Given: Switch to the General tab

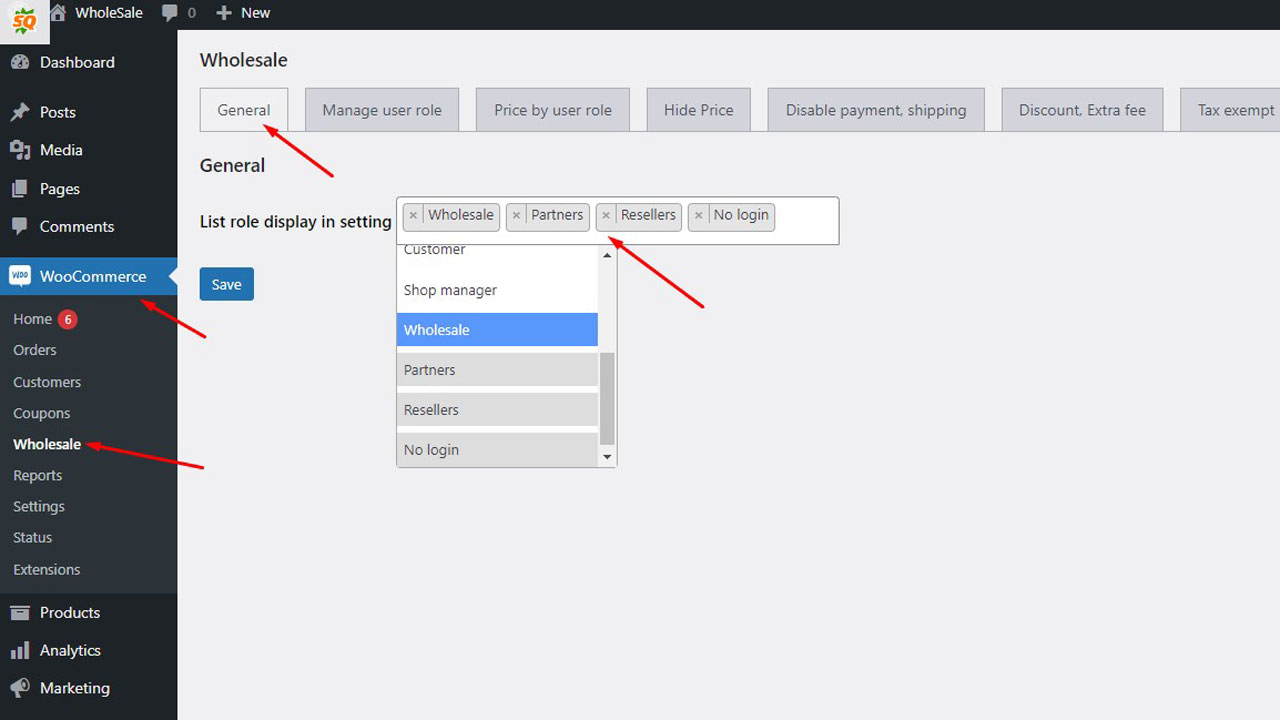Looking at the screenshot, I should tap(244, 110).
